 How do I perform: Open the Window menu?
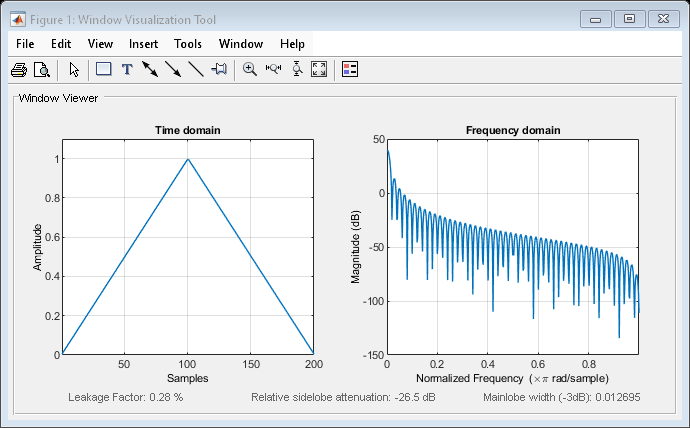(241, 44)
